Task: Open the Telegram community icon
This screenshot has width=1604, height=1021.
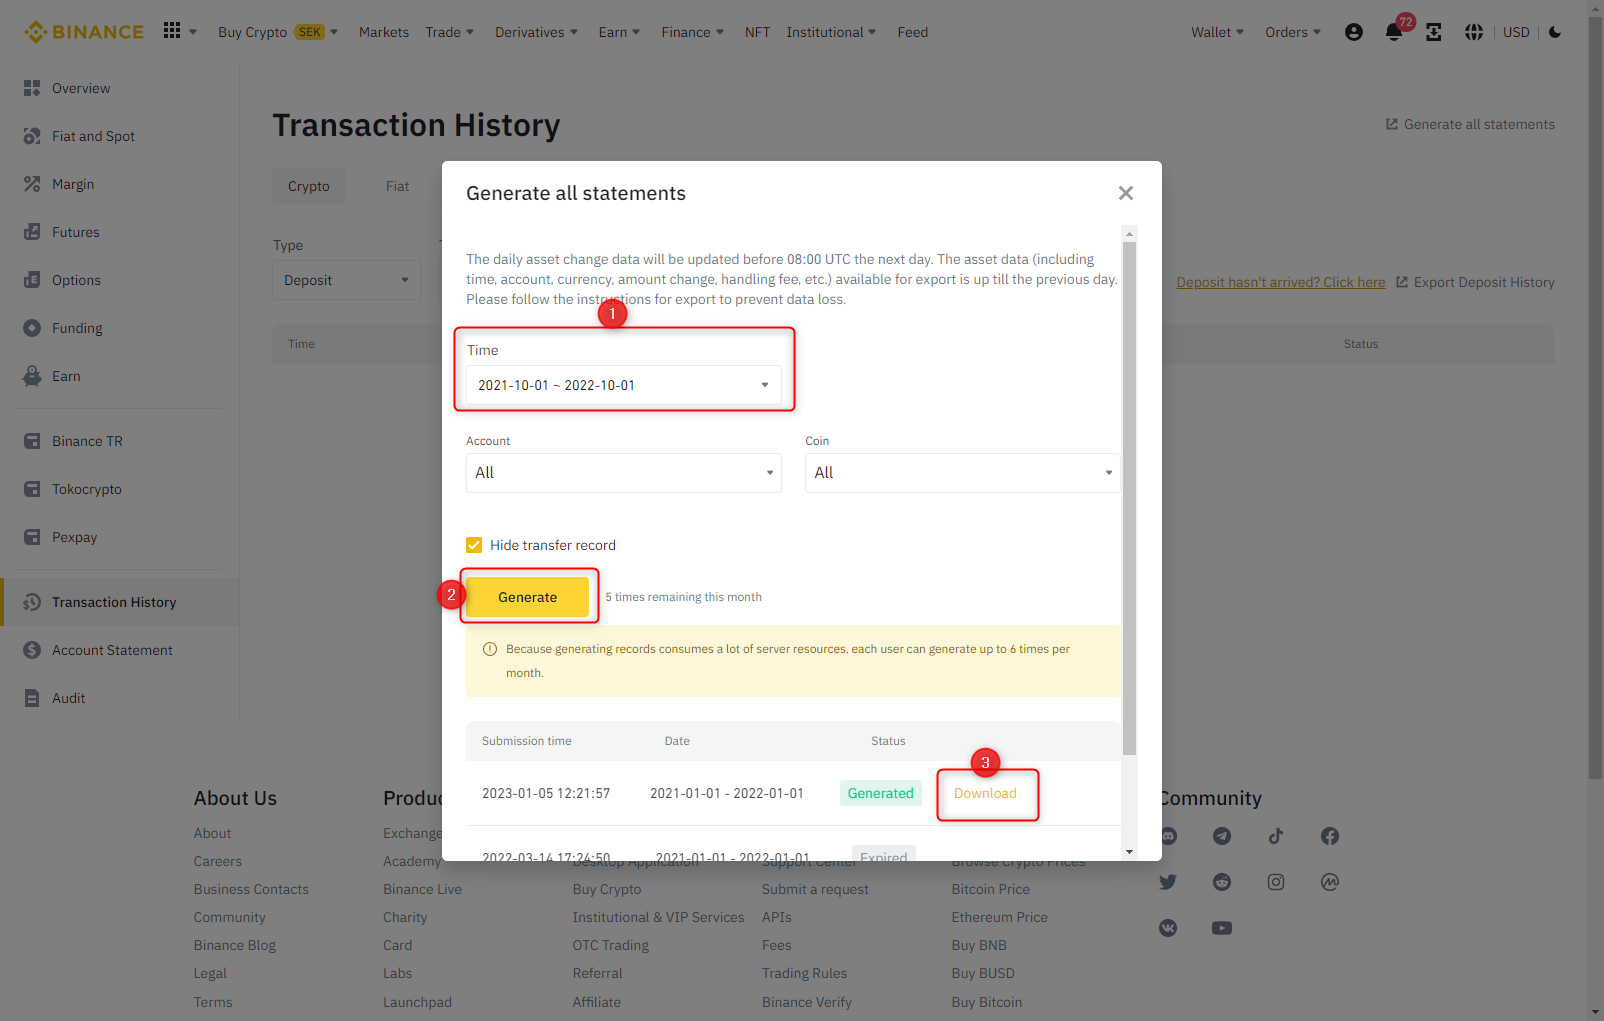Action: (x=1222, y=836)
